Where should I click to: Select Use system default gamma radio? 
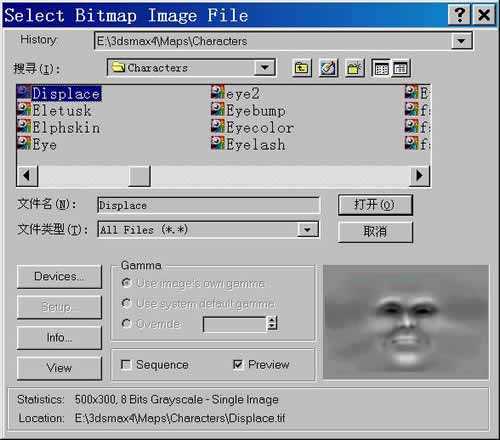pyautogui.click(x=126, y=303)
